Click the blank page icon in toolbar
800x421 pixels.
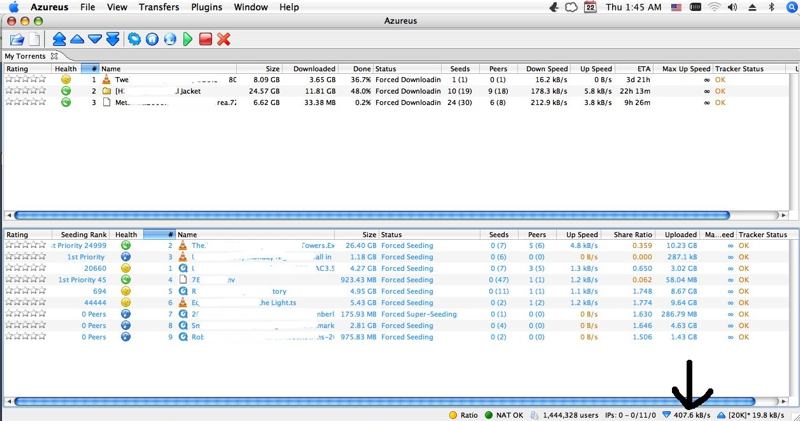34,39
